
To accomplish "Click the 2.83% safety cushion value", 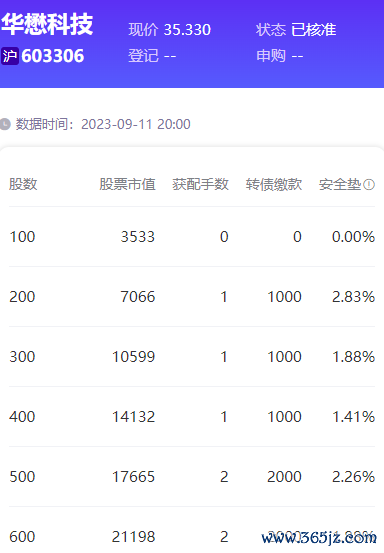I will (353, 297).
